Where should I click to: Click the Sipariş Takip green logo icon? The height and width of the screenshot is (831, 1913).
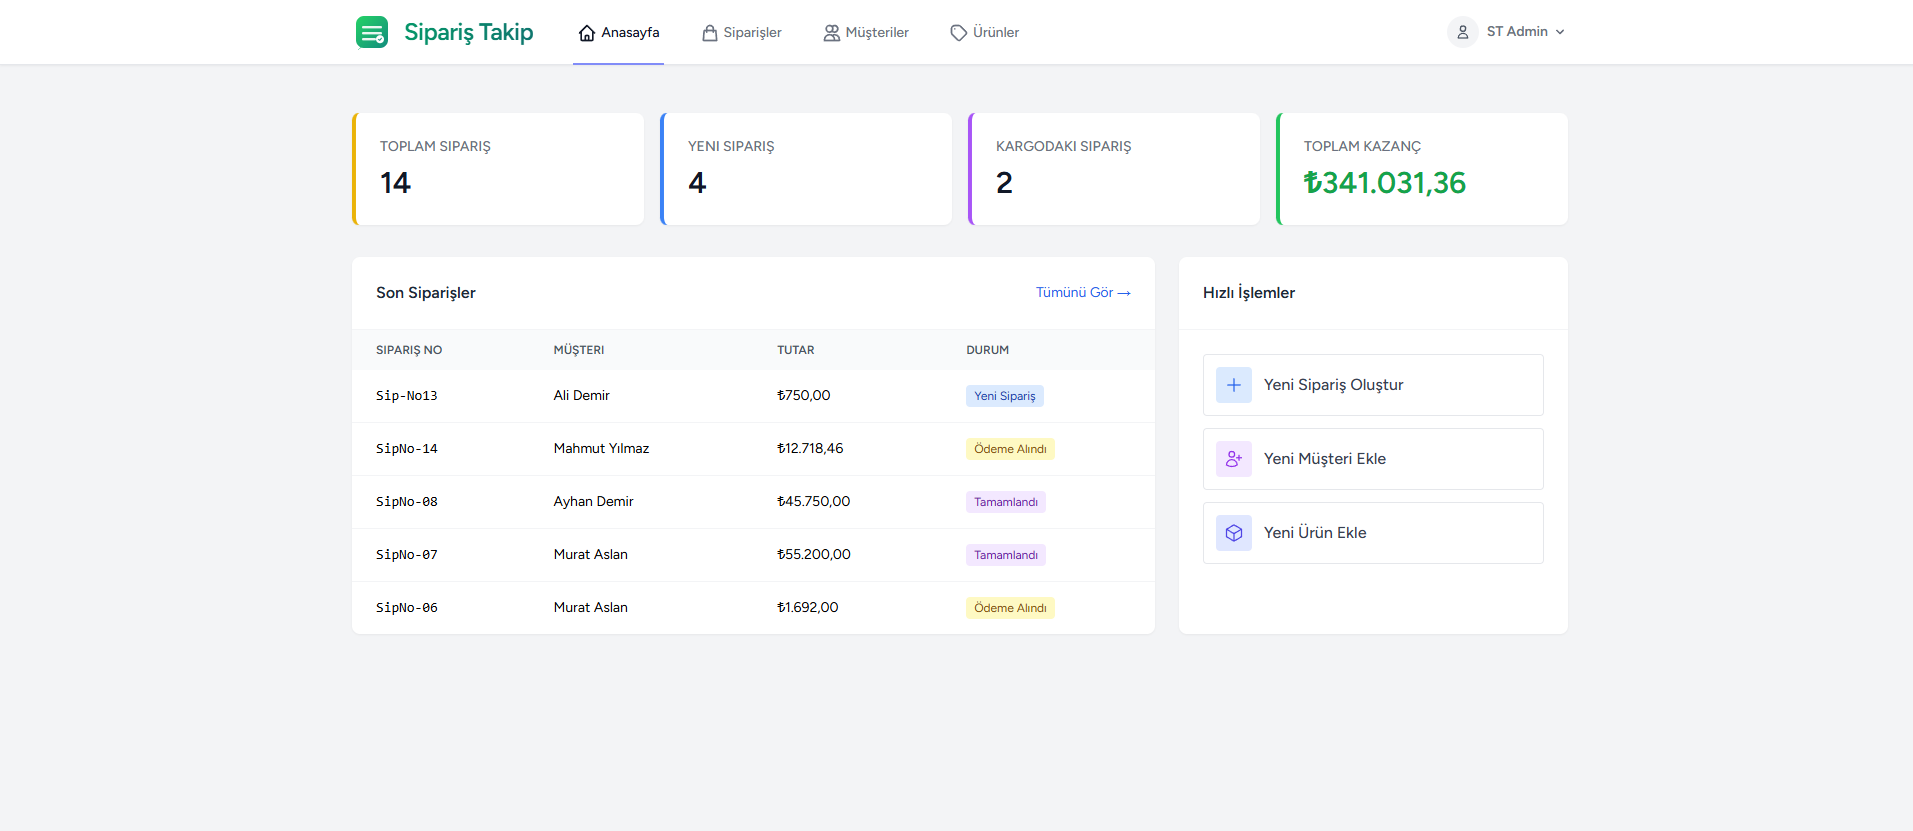pyautogui.click(x=372, y=32)
